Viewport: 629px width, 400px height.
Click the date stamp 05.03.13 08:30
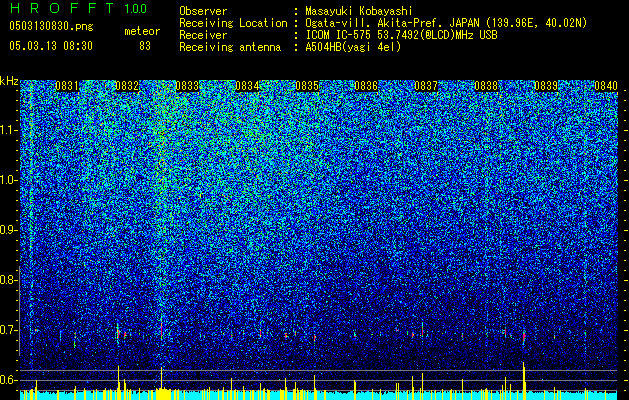pyautogui.click(x=51, y=46)
